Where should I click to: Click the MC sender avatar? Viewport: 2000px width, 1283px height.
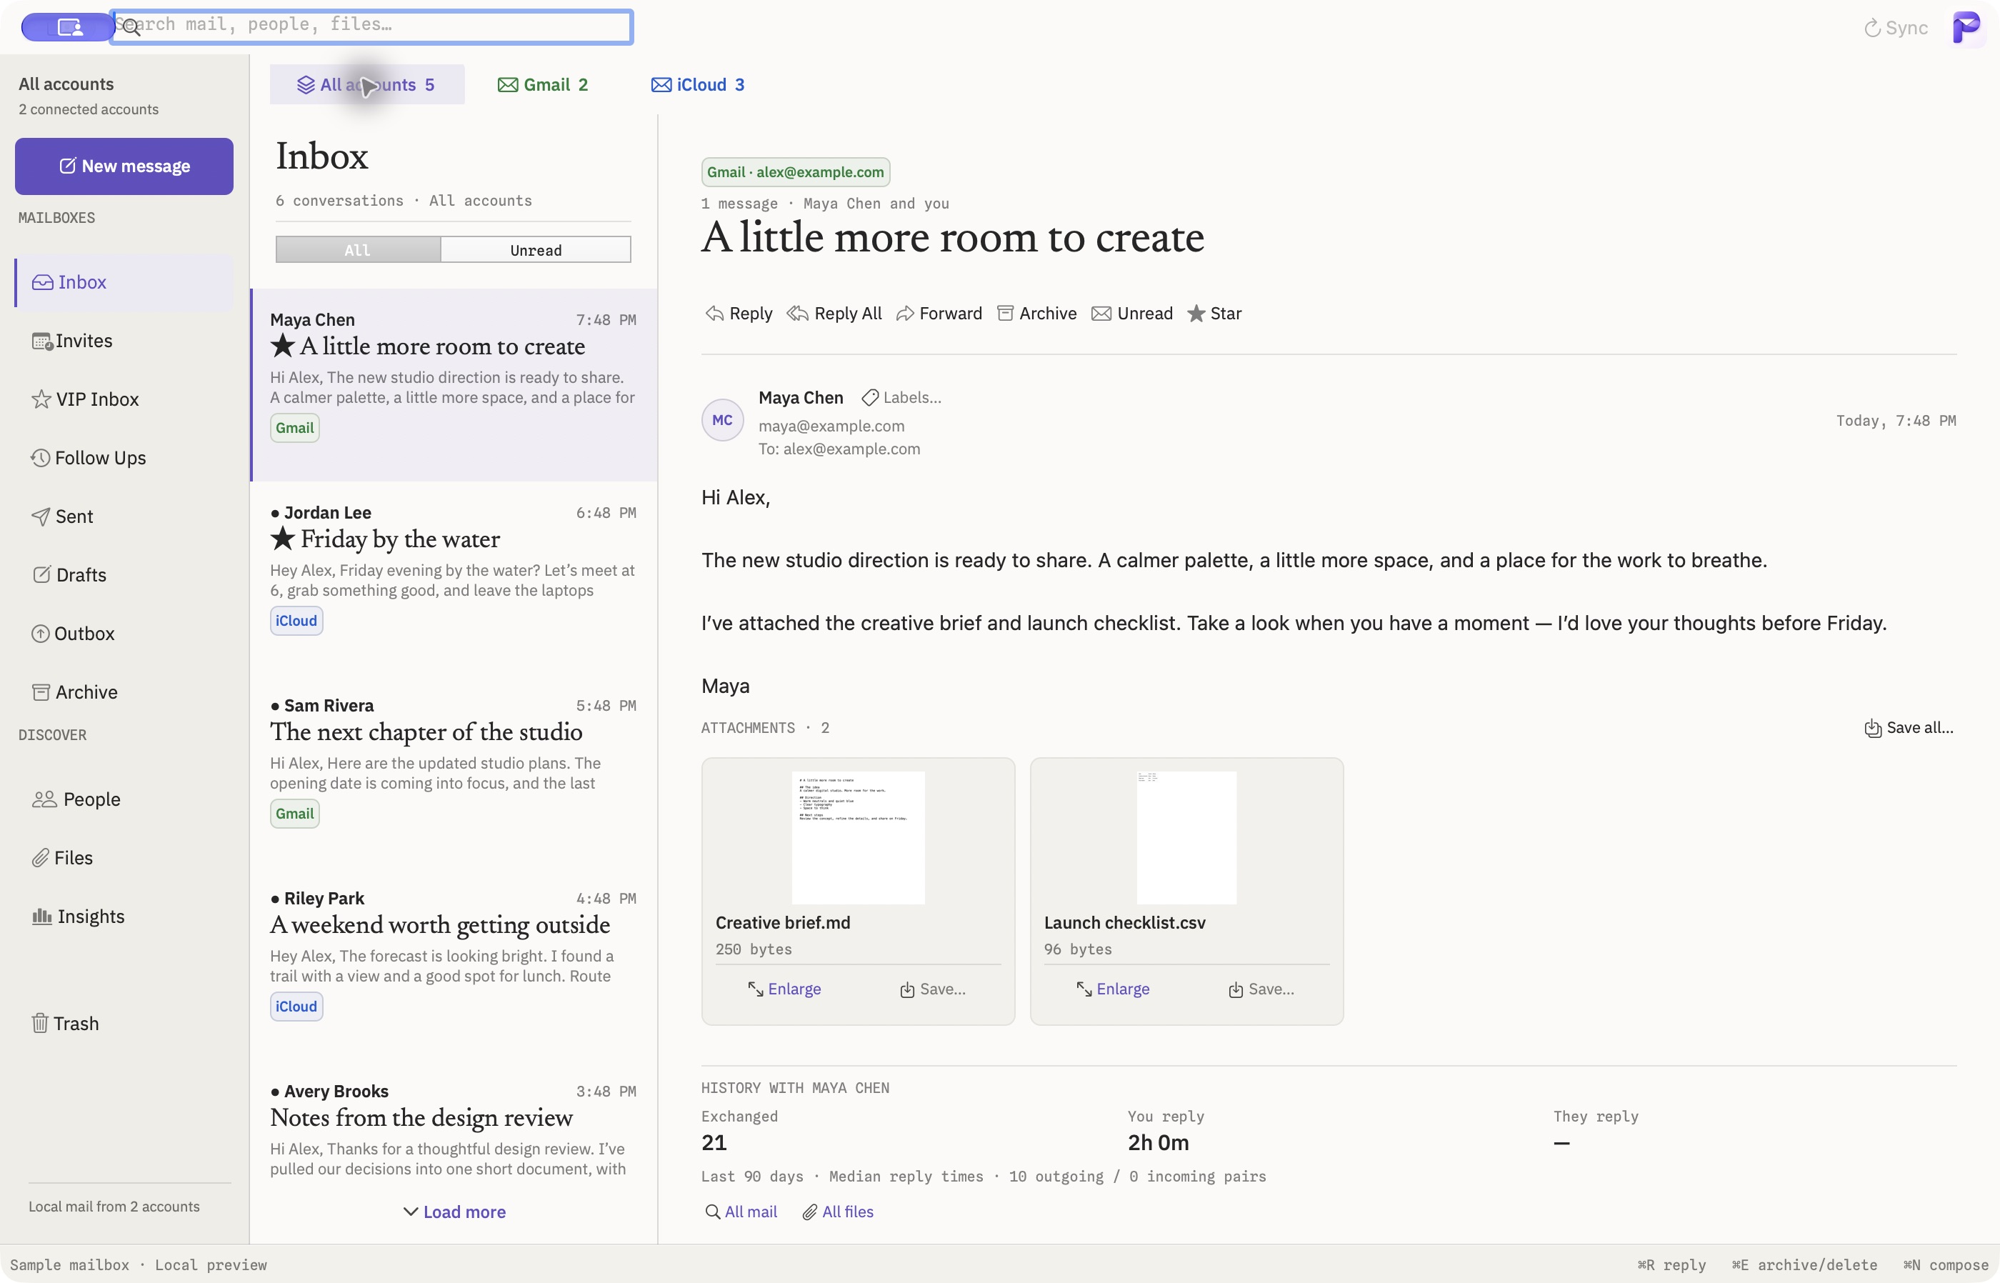pyautogui.click(x=722, y=421)
